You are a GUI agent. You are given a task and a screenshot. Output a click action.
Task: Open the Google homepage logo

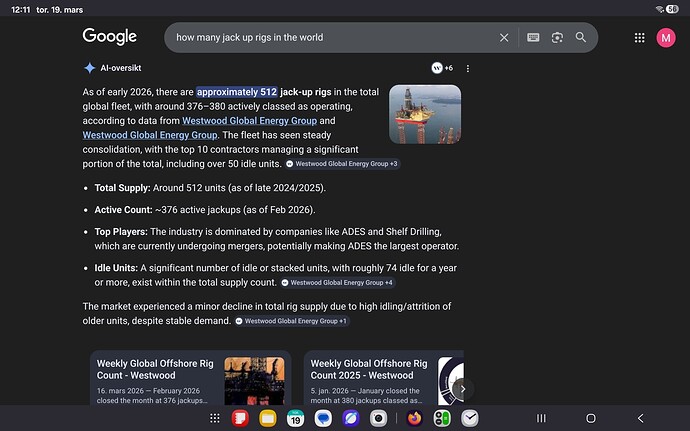[110, 37]
